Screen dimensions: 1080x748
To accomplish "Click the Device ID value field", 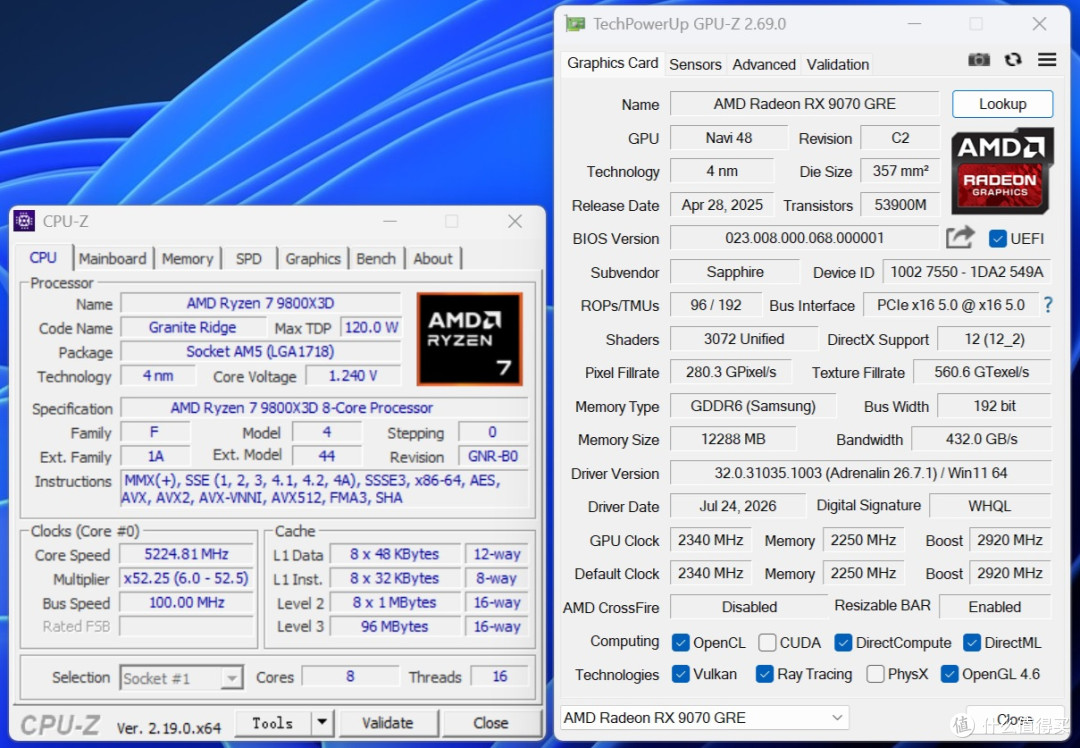I will 966,272.
